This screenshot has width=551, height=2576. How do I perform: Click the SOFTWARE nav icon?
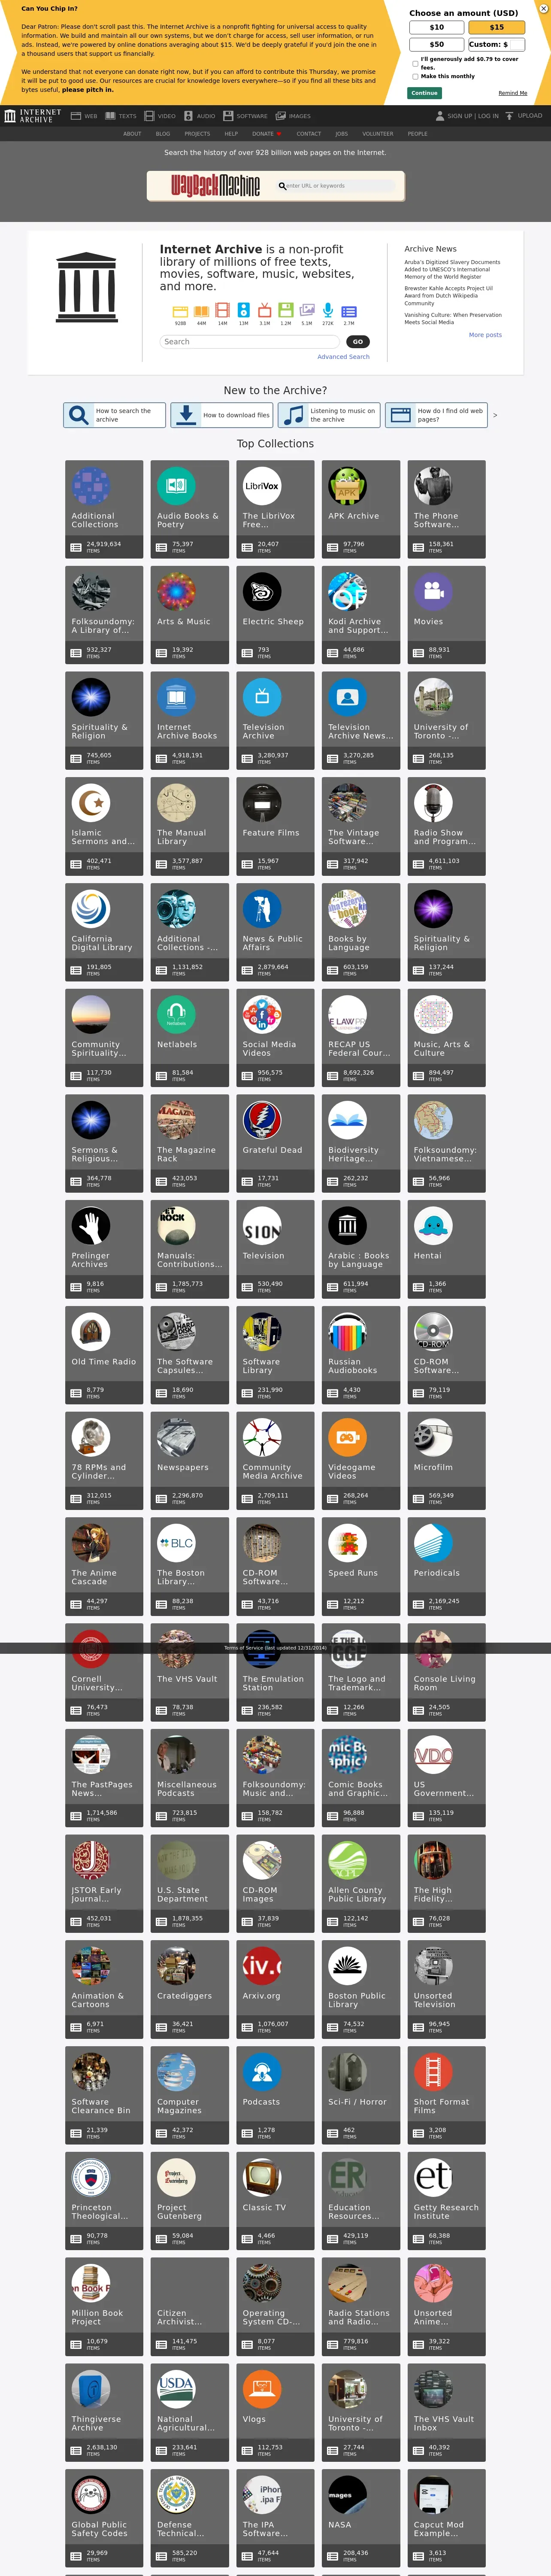pos(228,116)
